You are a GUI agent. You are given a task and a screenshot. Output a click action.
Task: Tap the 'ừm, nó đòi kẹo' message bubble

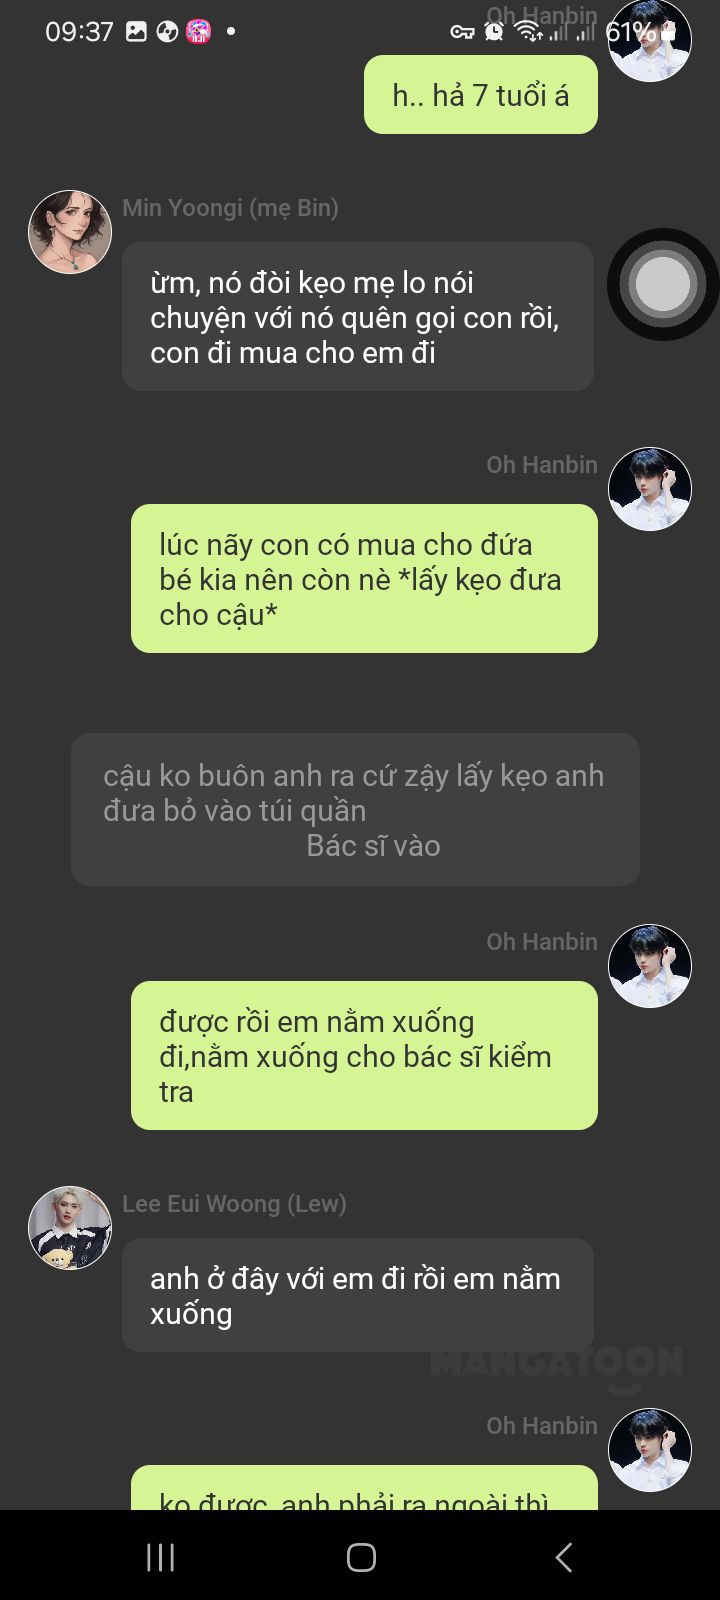click(x=358, y=317)
